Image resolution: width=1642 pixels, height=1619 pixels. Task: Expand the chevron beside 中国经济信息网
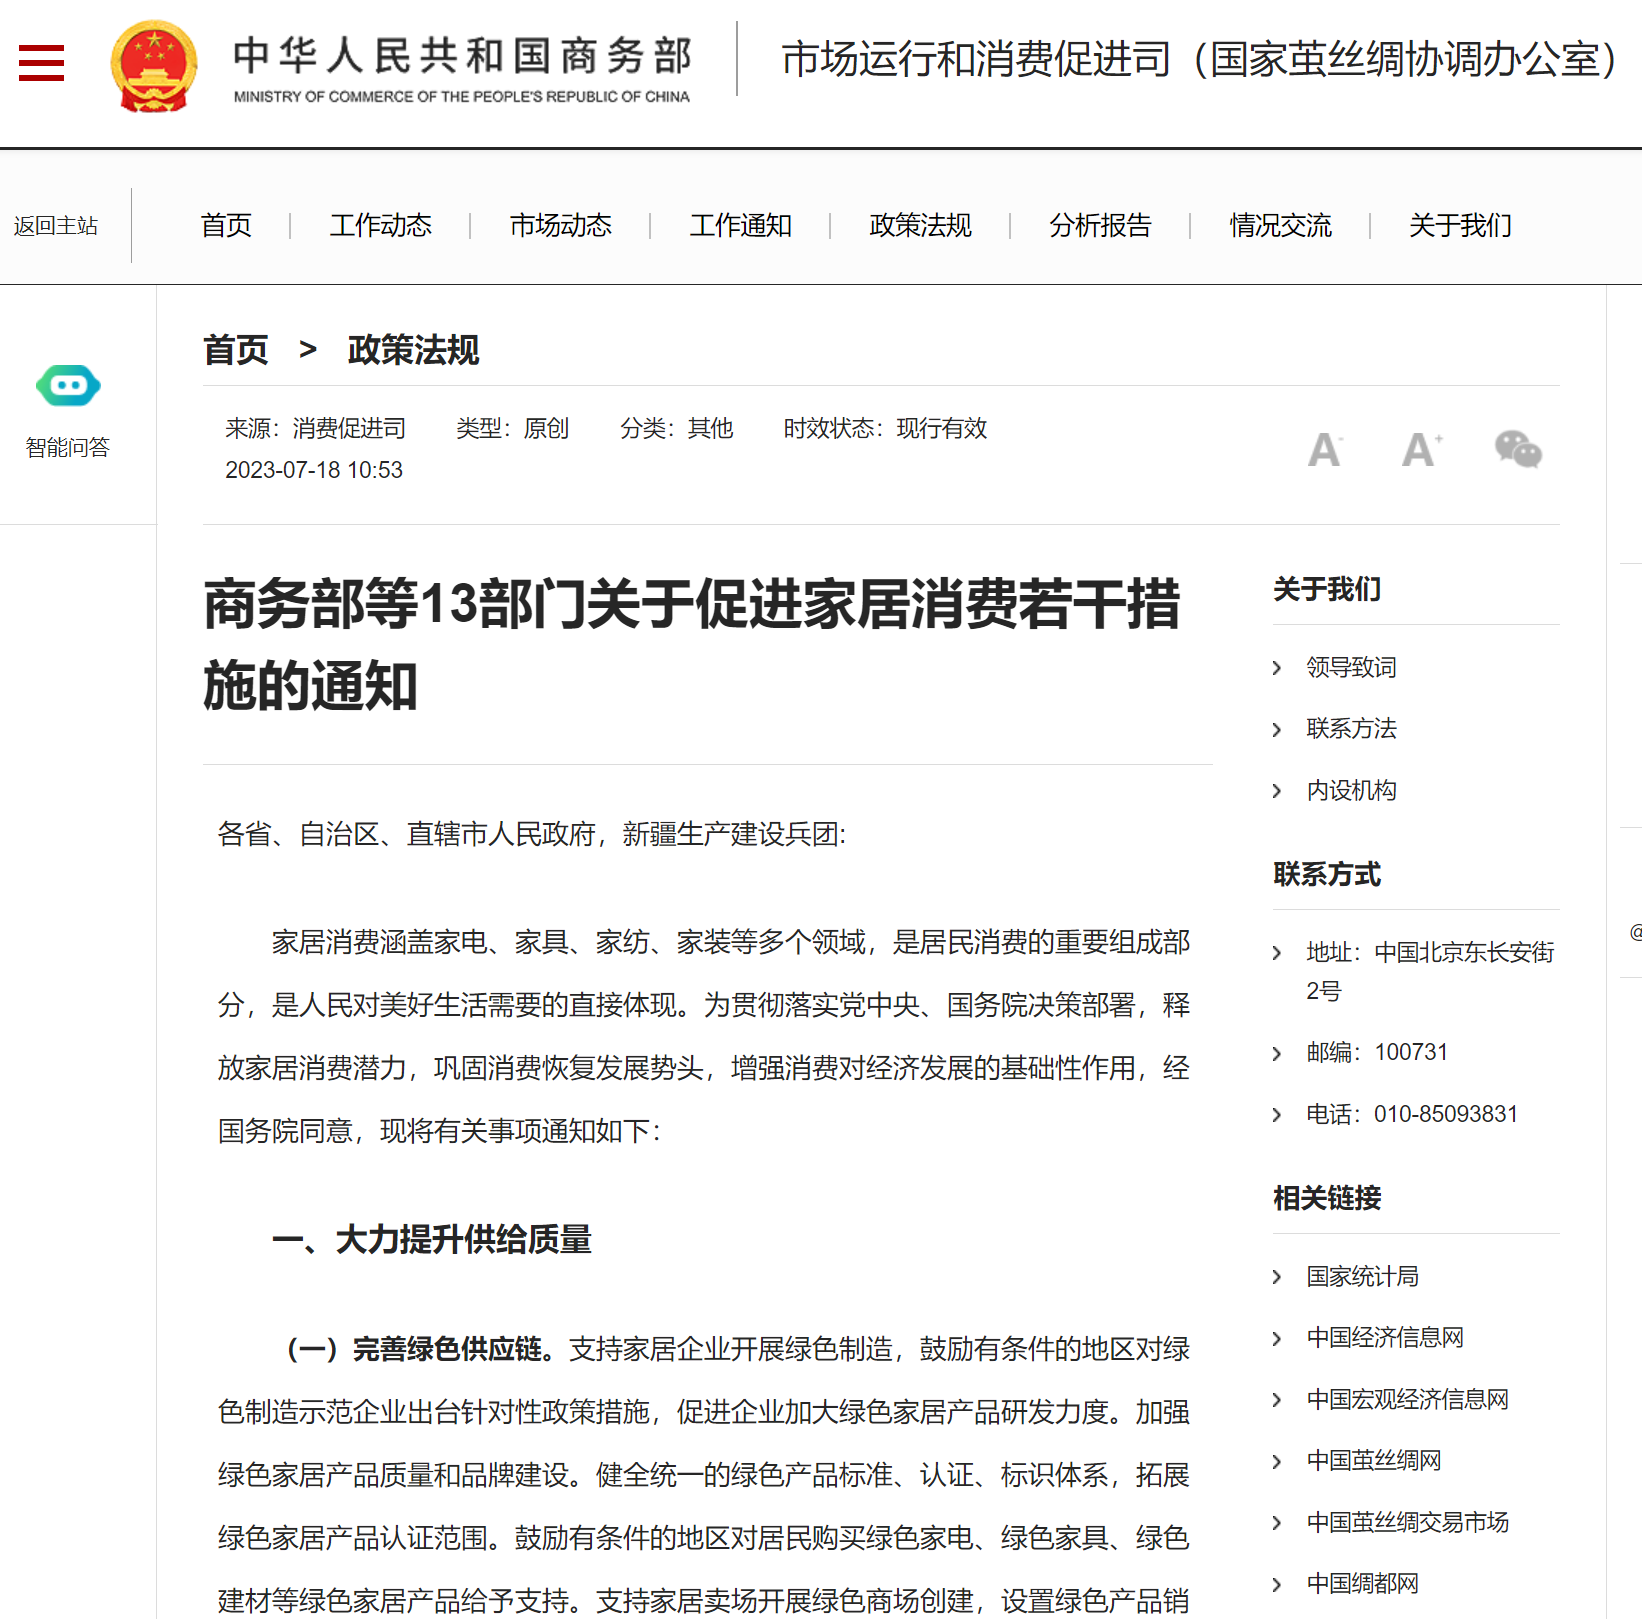click(x=1277, y=1338)
